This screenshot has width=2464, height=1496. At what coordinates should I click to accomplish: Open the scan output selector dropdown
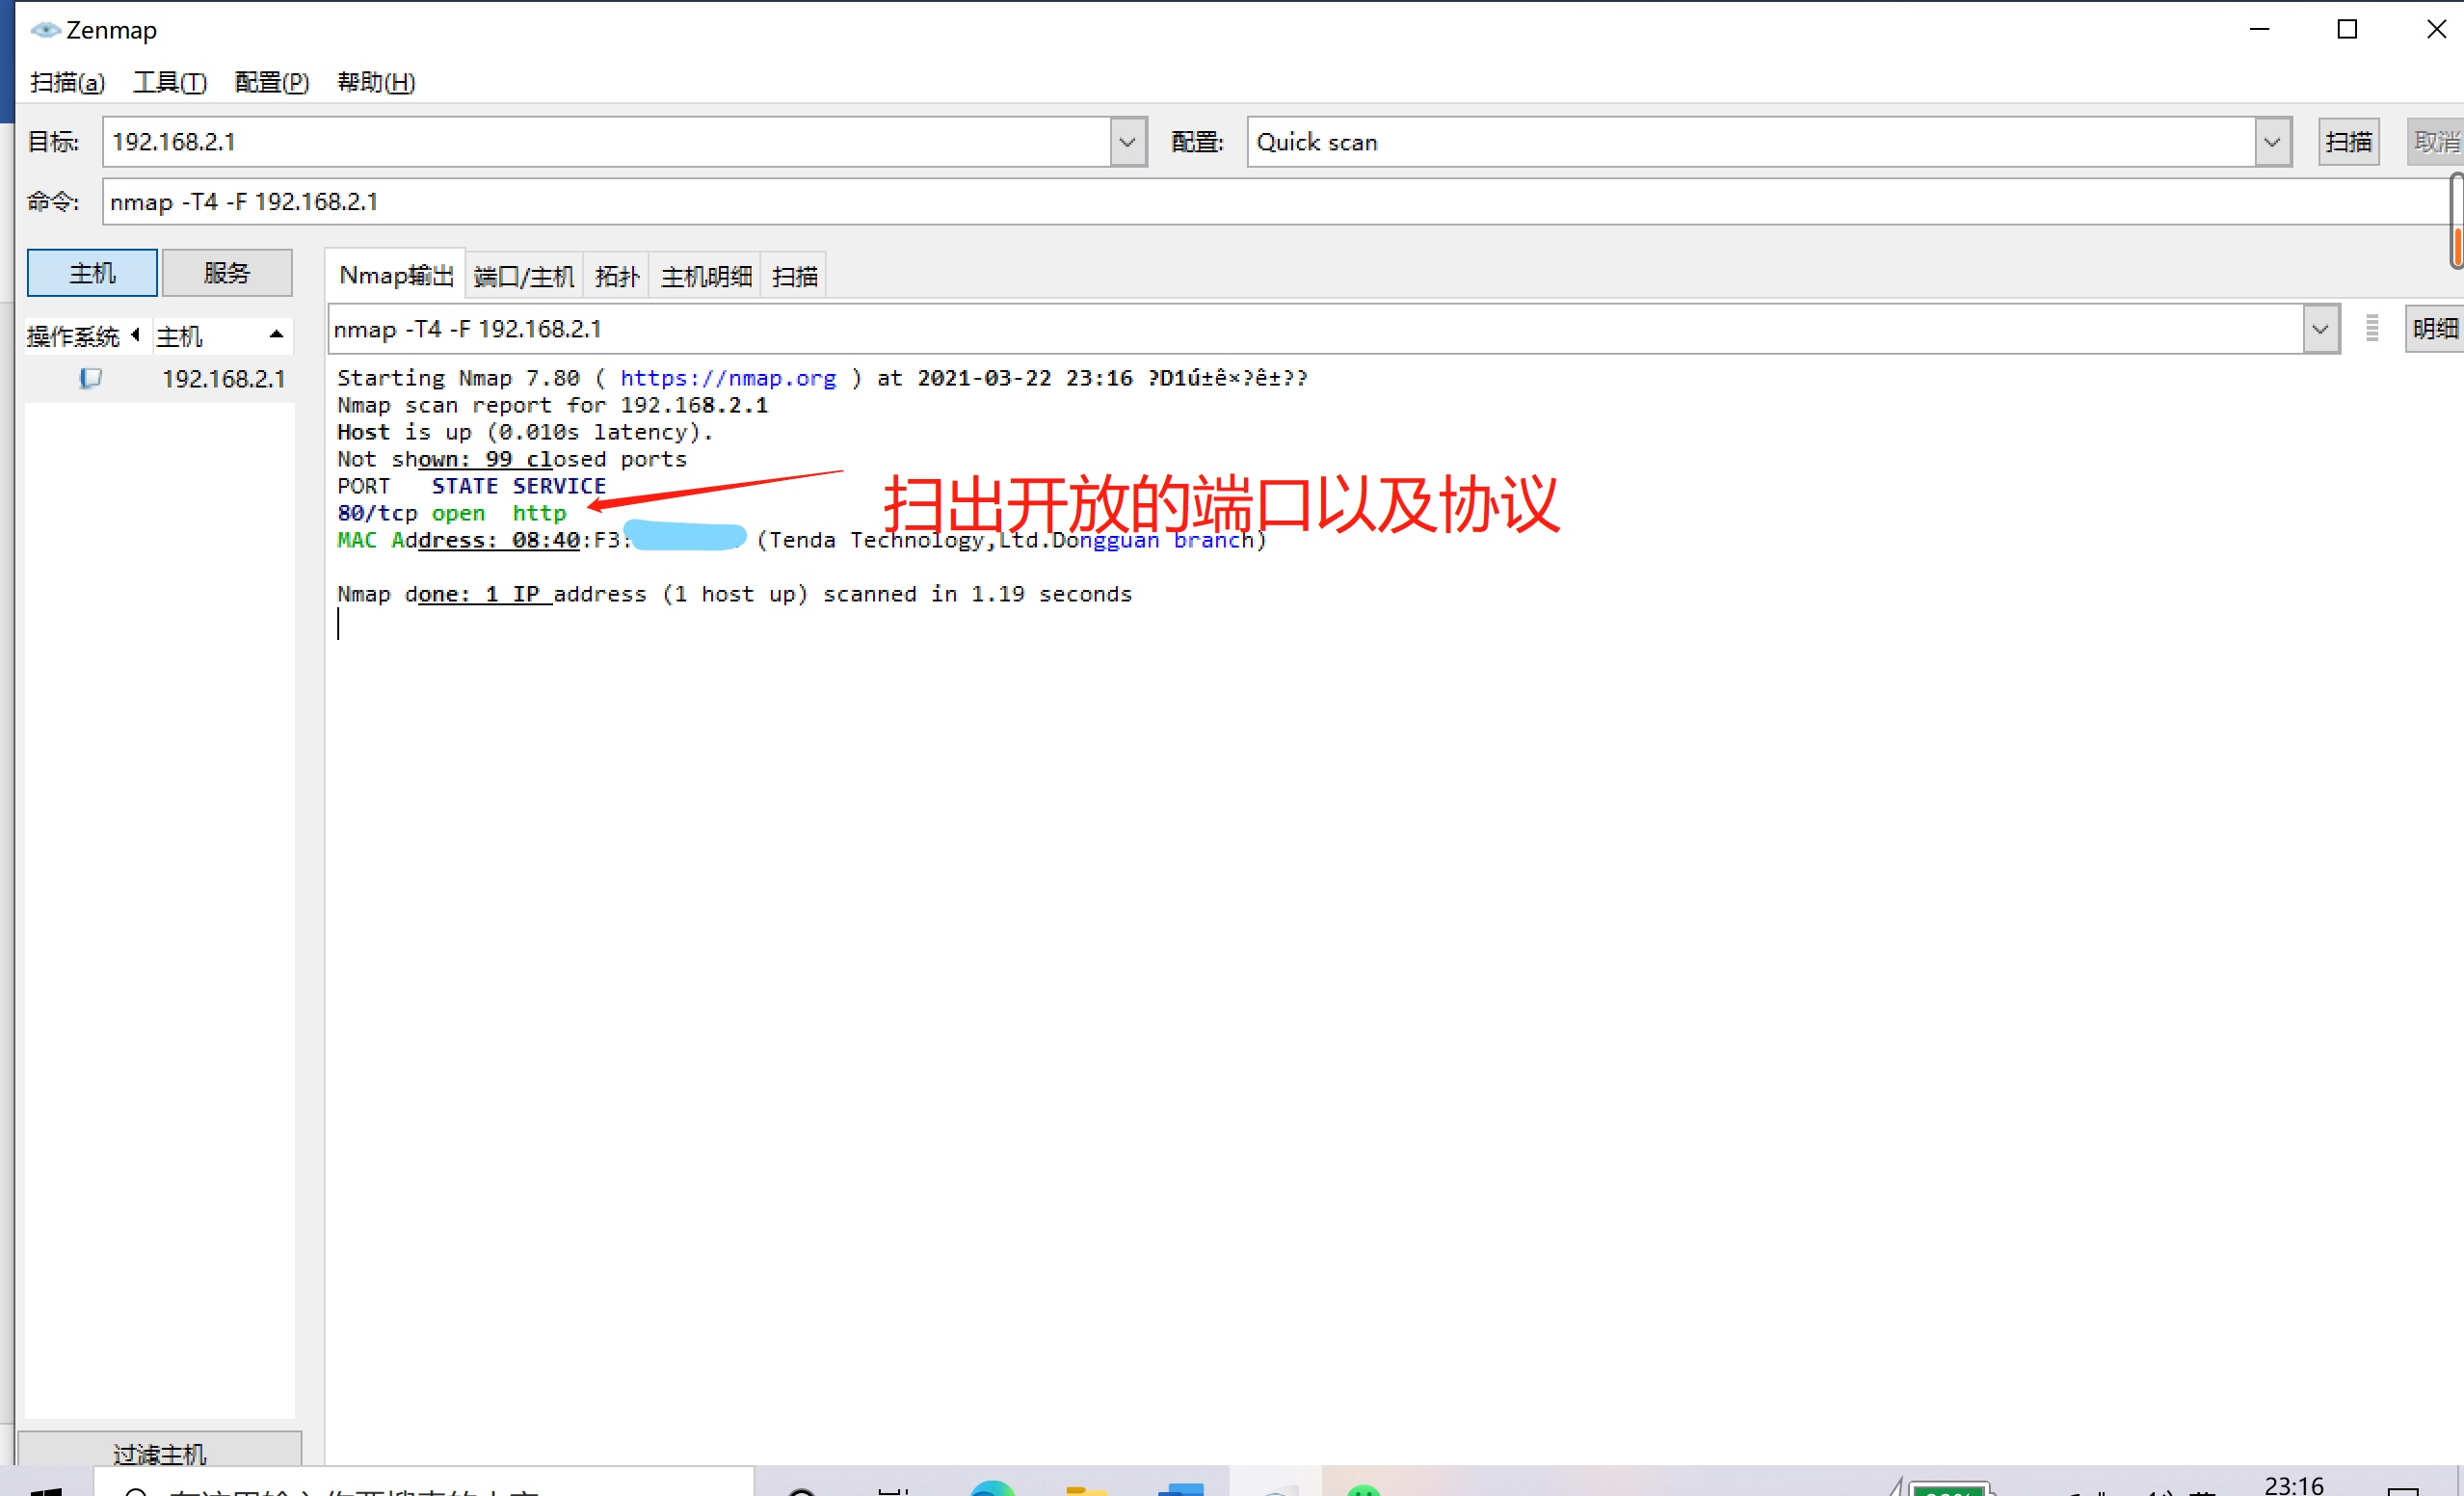point(1334,329)
